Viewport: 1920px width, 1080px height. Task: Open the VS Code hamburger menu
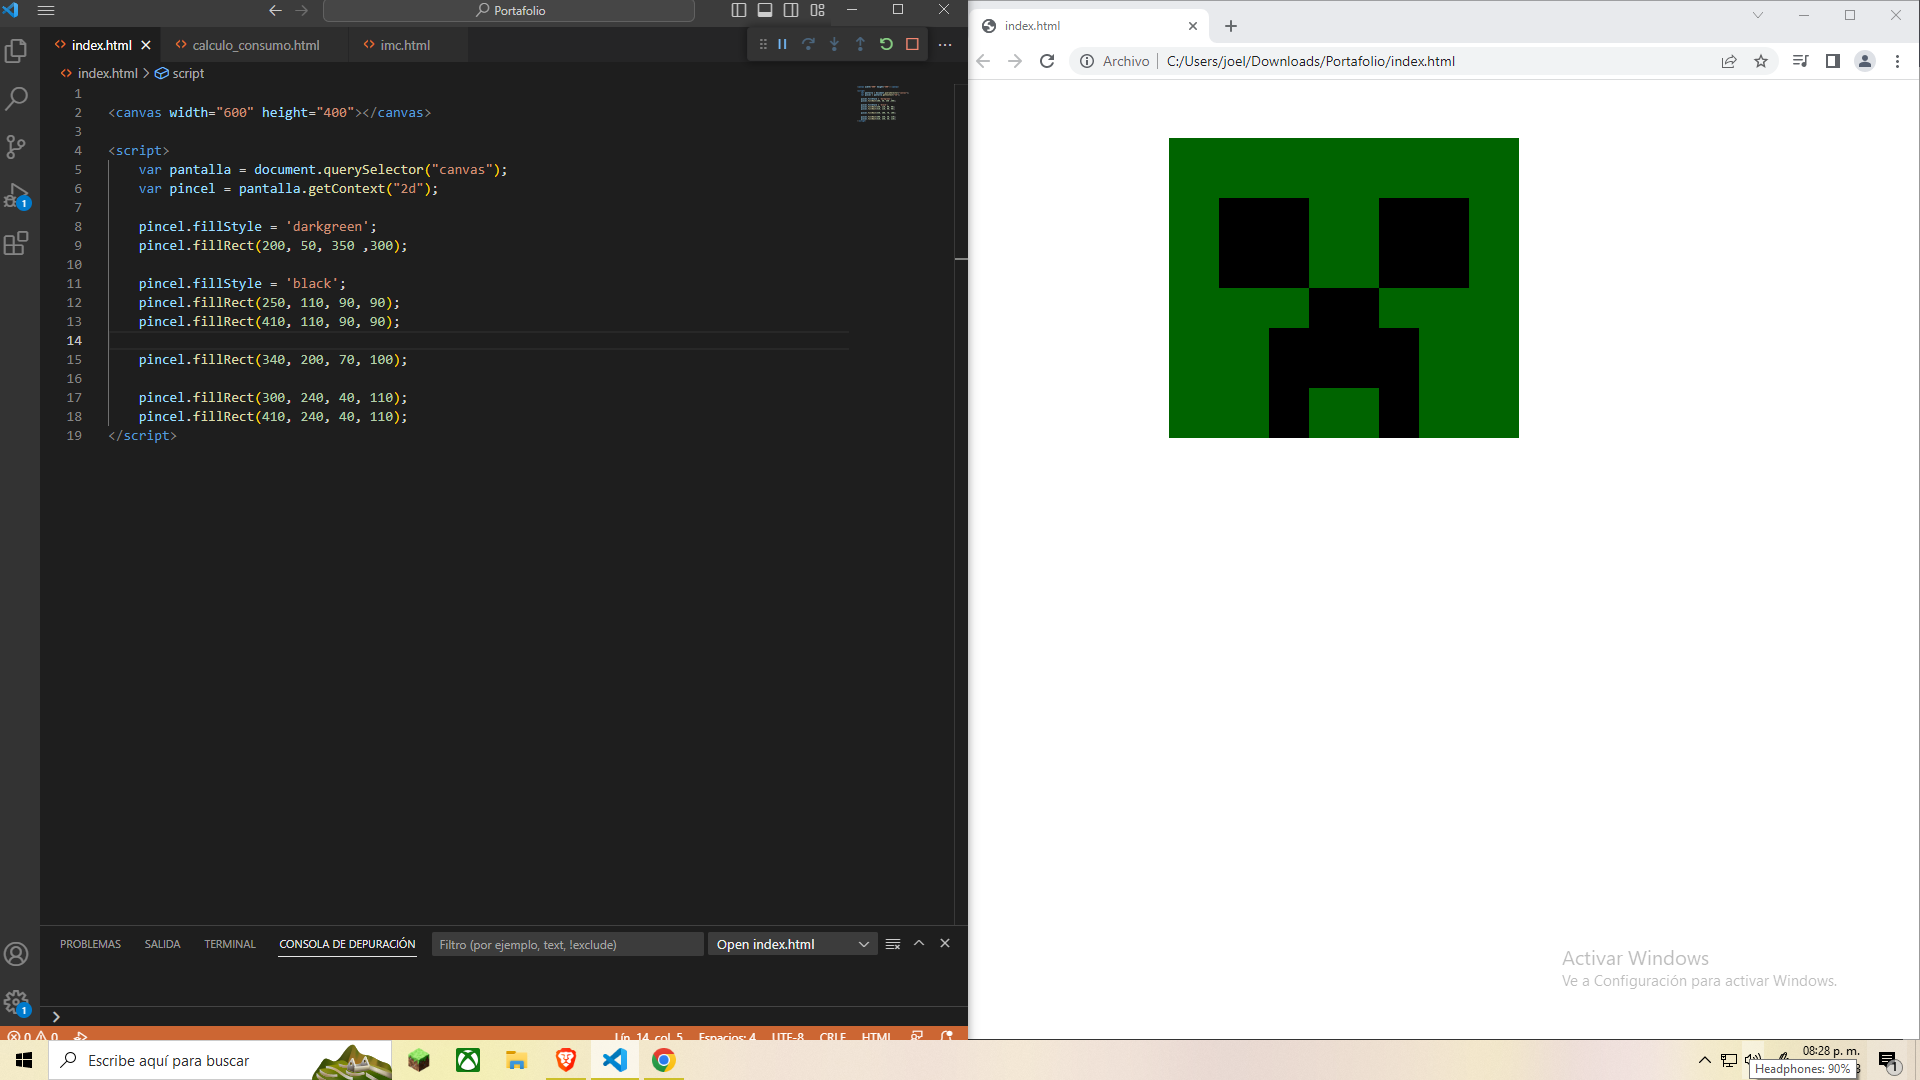[x=46, y=11]
